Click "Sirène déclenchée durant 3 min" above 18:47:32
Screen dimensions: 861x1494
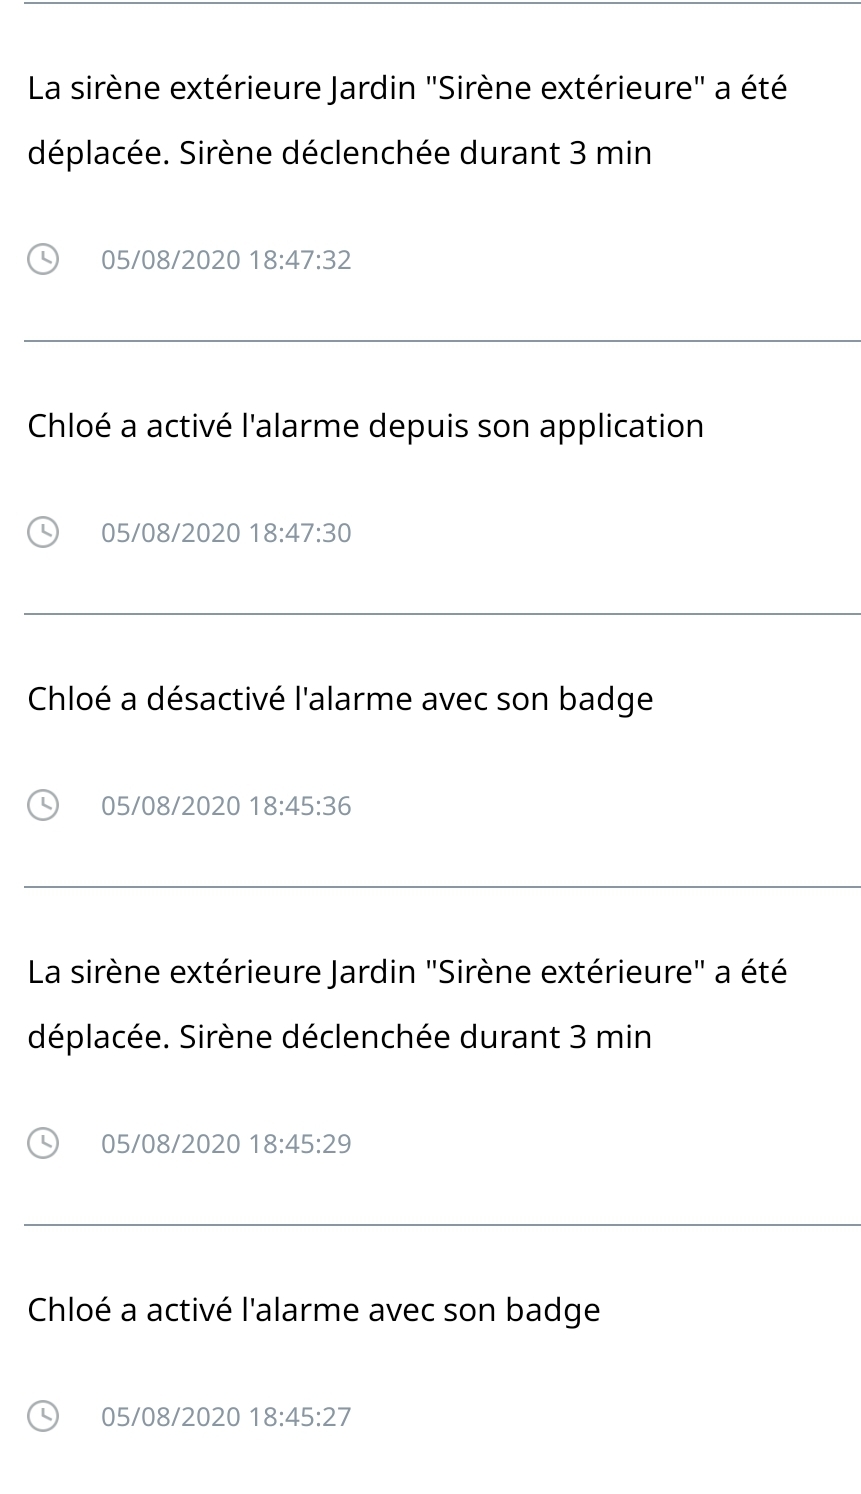click(415, 153)
